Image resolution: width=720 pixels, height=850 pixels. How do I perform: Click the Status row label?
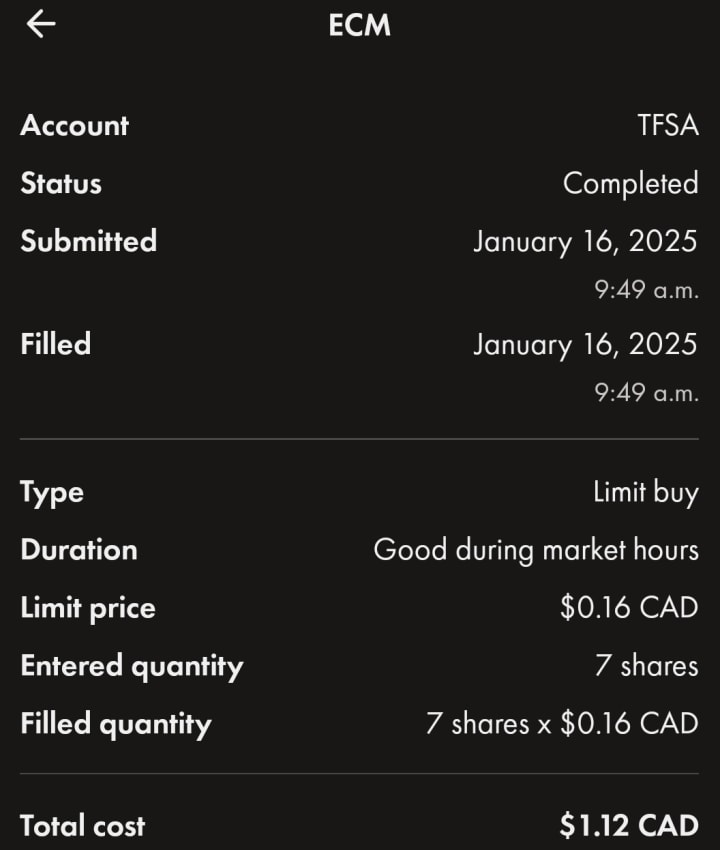(61, 184)
